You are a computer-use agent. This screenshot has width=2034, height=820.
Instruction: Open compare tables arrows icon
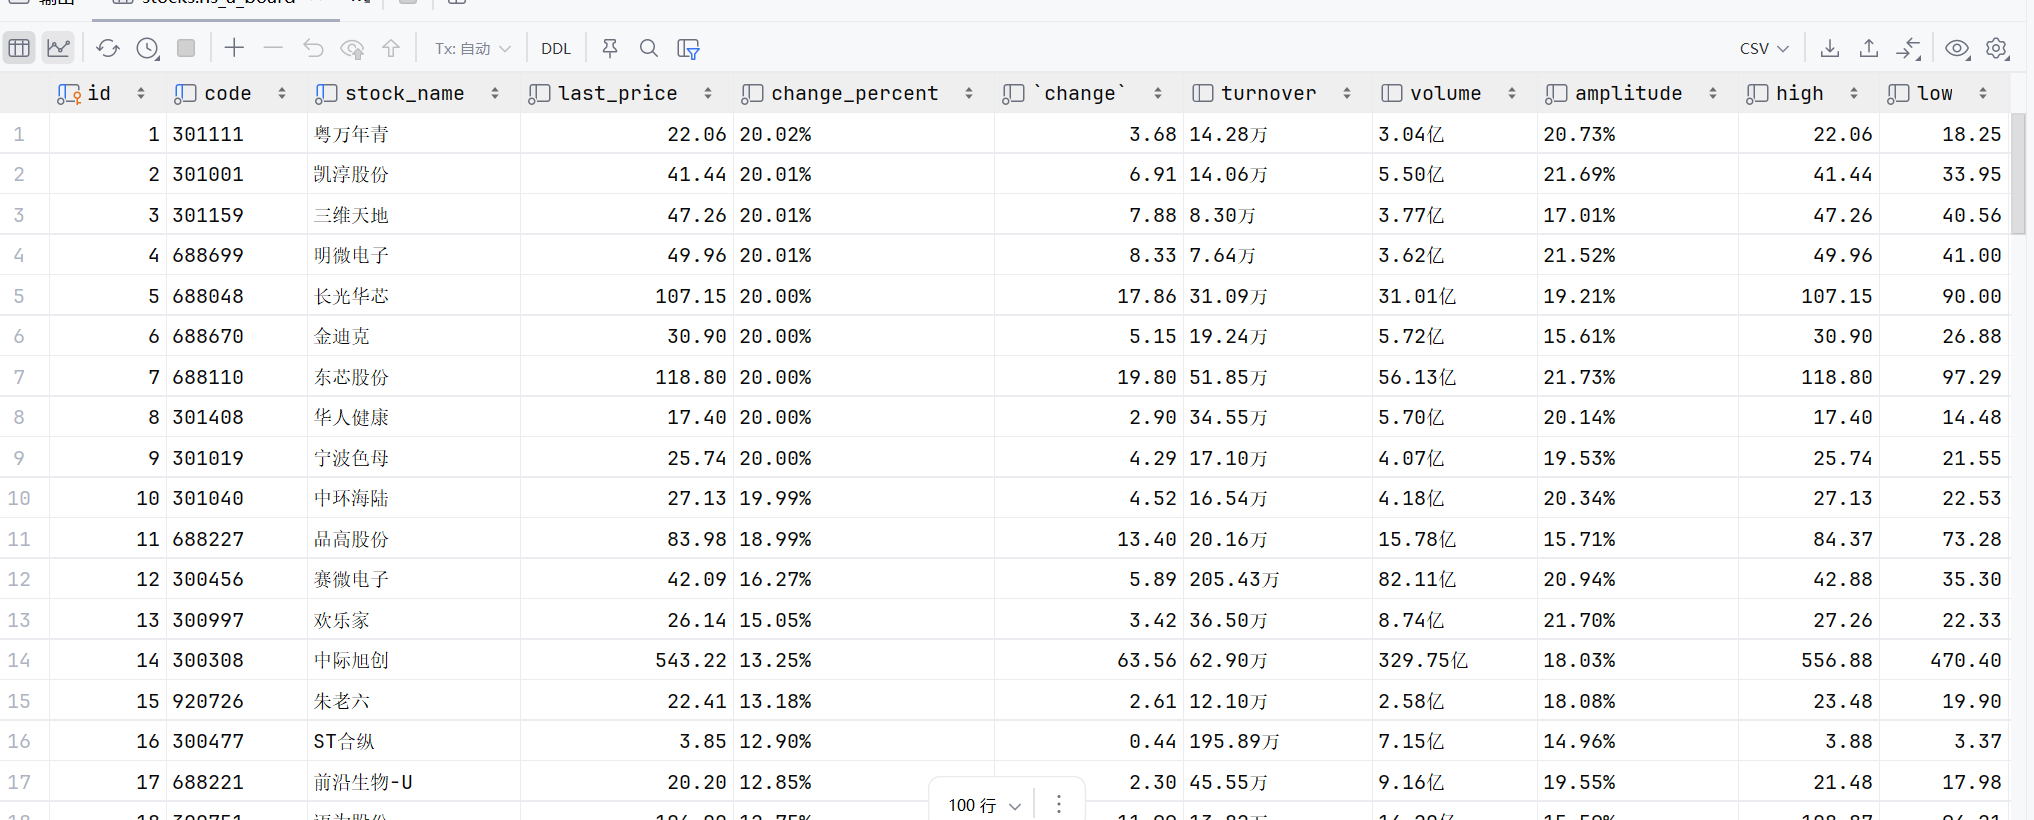pyautogui.click(x=1908, y=48)
